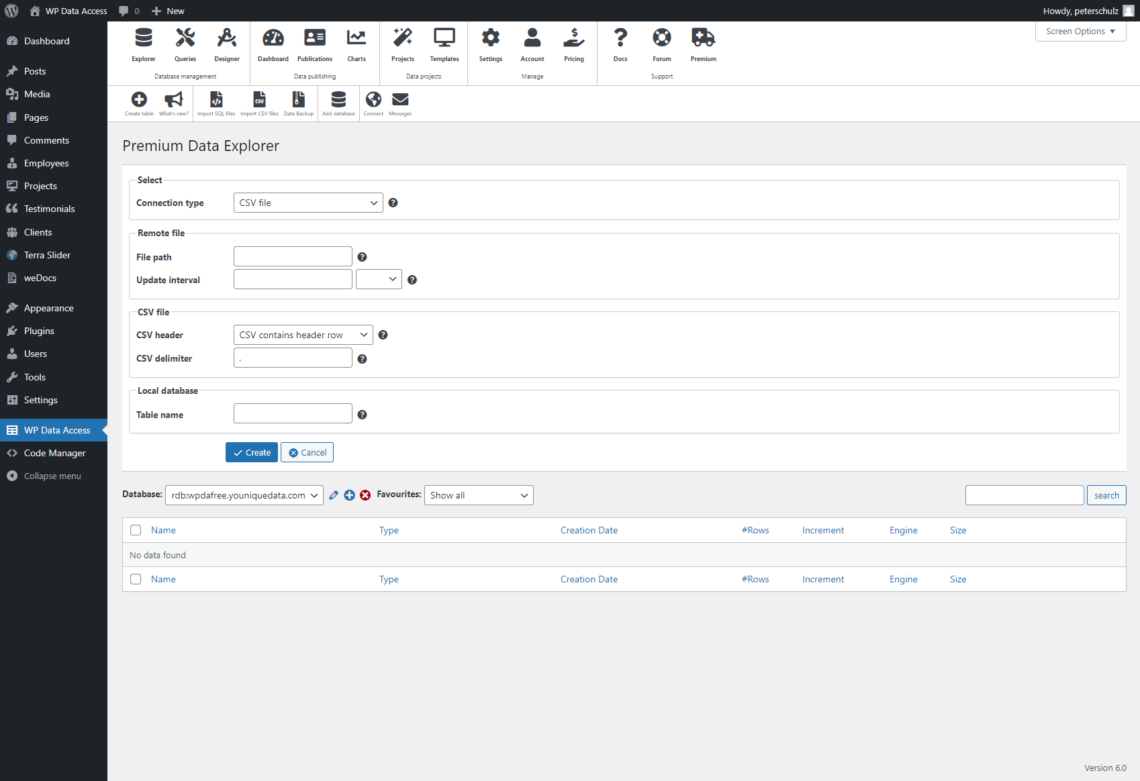1140x781 pixels.
Task: Check plugin Messages
Action: tap(400, 100)
